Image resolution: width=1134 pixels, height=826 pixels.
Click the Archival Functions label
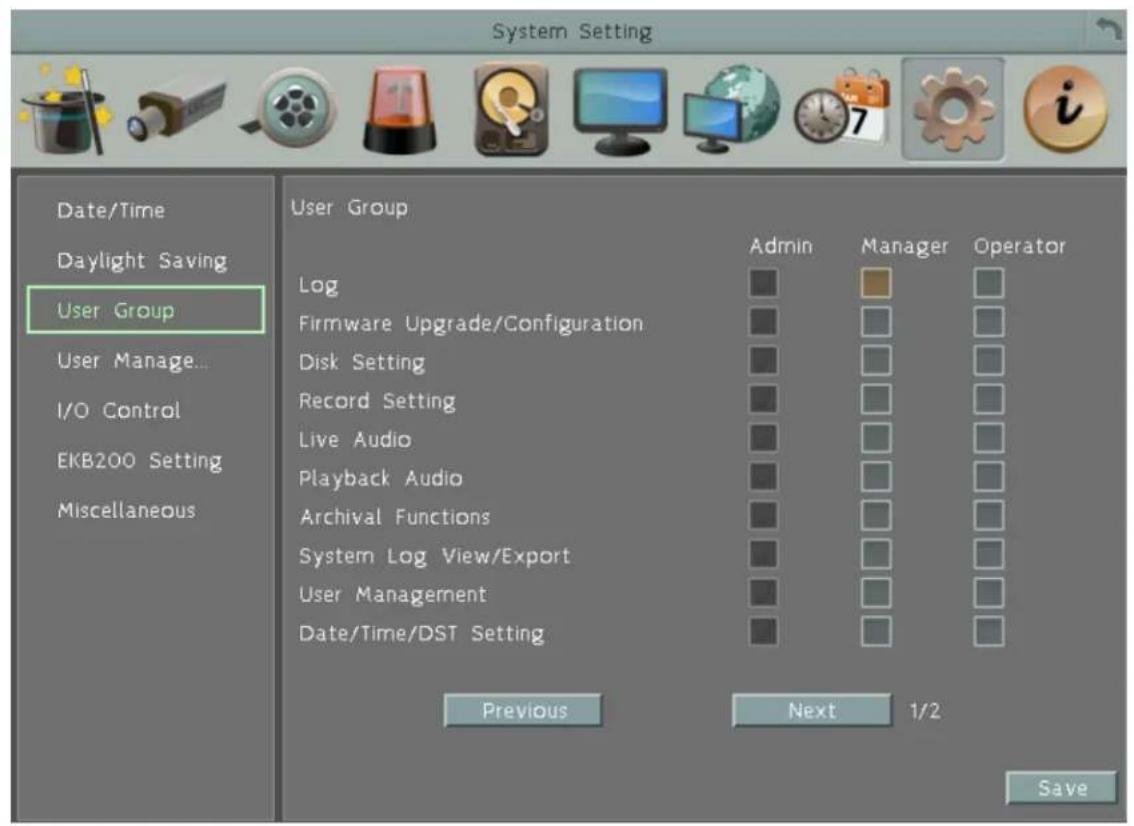pos(395,516)
